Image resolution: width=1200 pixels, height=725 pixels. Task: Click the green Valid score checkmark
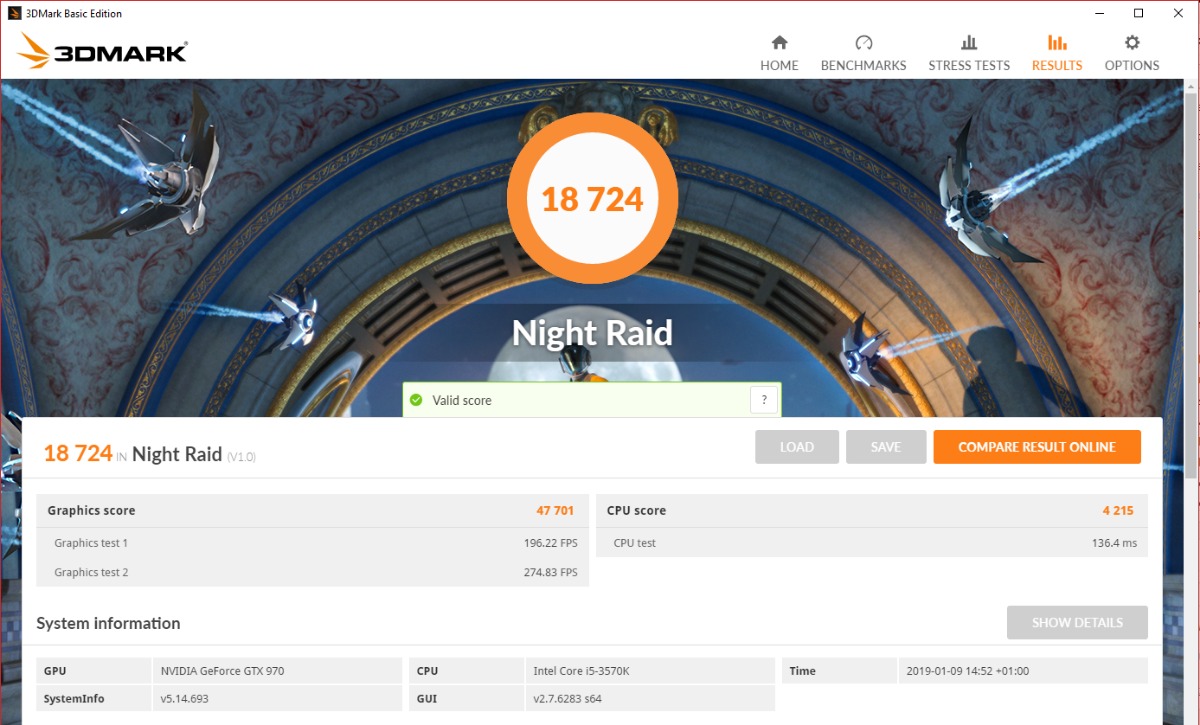[x=416, y=400]
